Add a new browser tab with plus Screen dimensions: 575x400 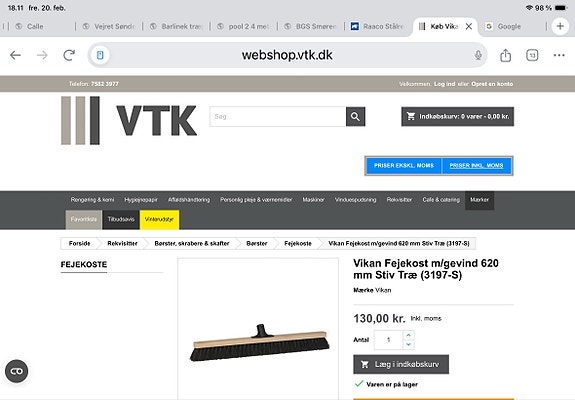(x=560, y=26)
